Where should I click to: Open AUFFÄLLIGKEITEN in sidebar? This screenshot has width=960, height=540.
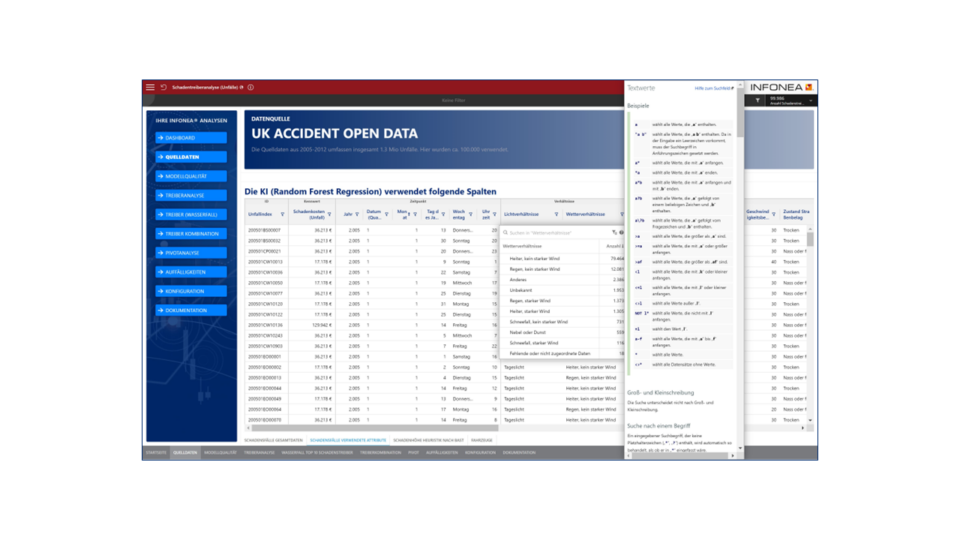pos(191,272)
